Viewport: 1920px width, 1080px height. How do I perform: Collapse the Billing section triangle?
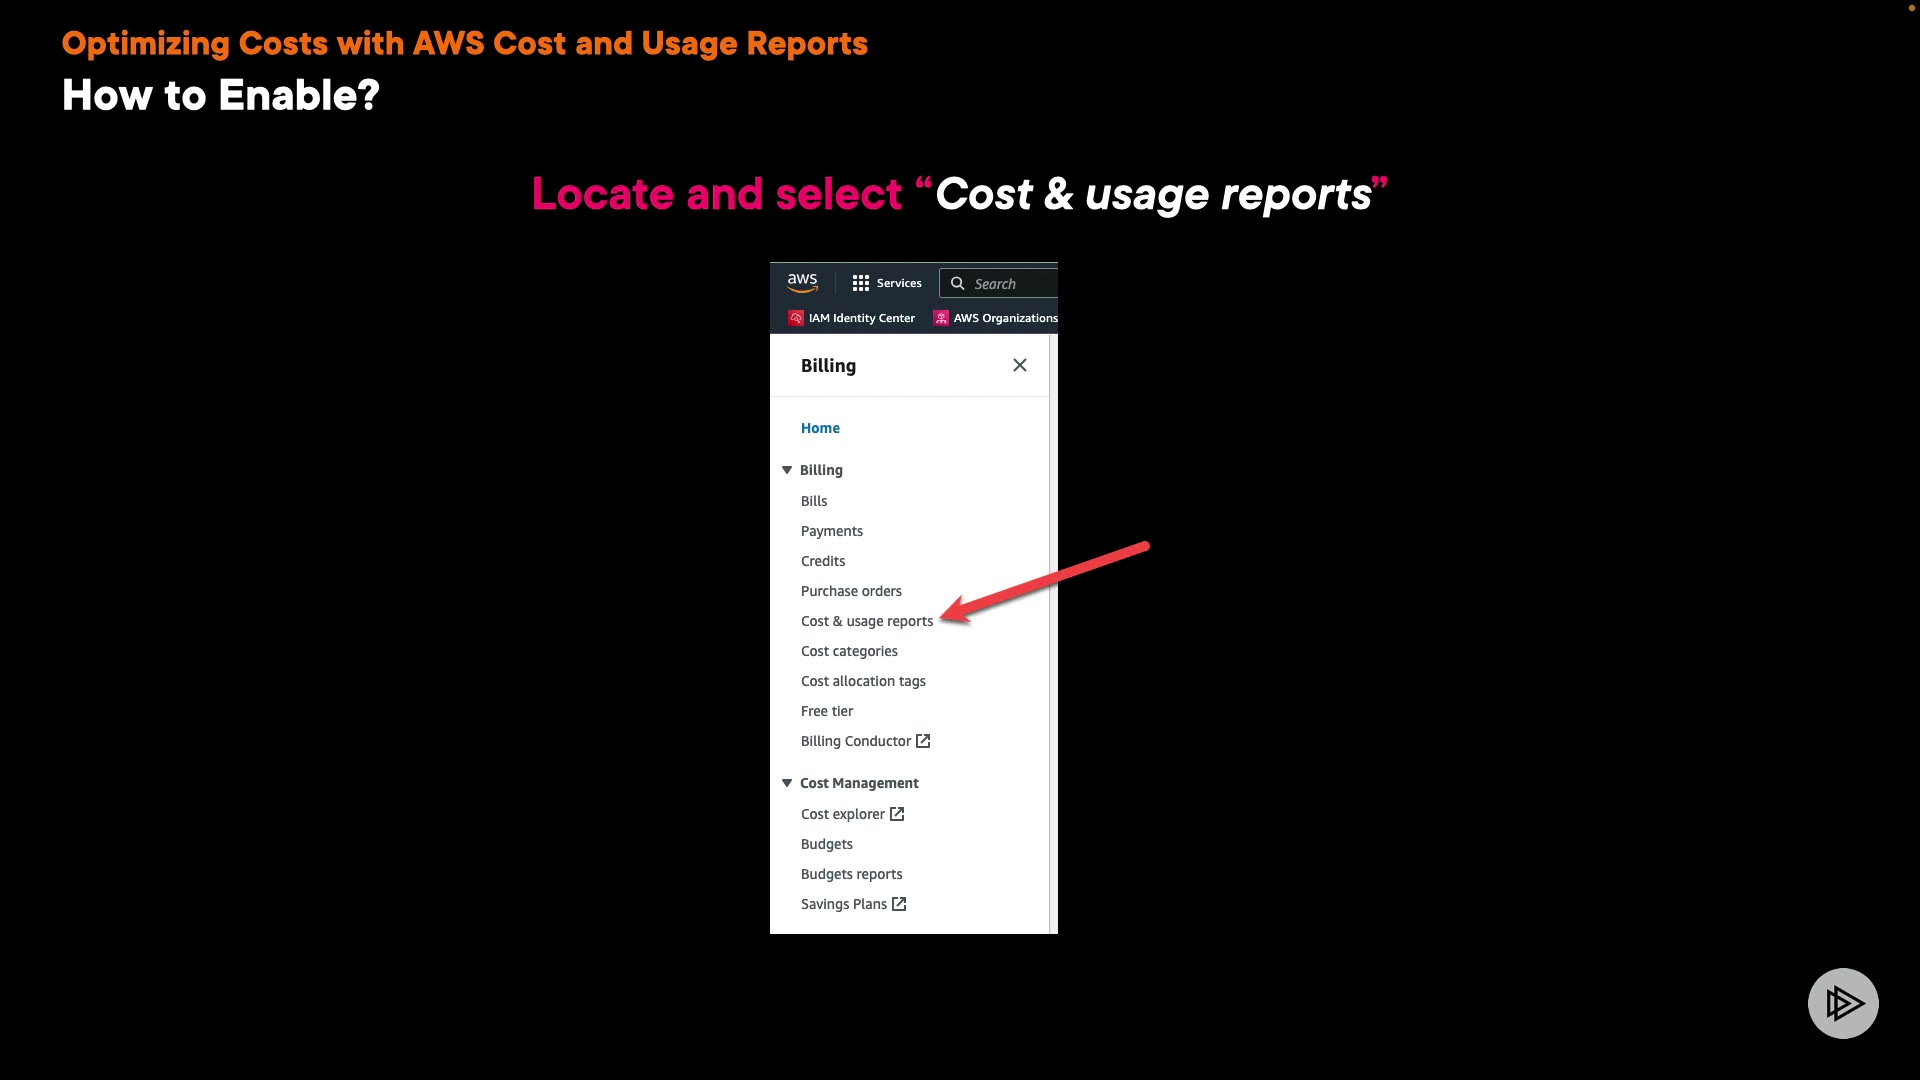787,470
